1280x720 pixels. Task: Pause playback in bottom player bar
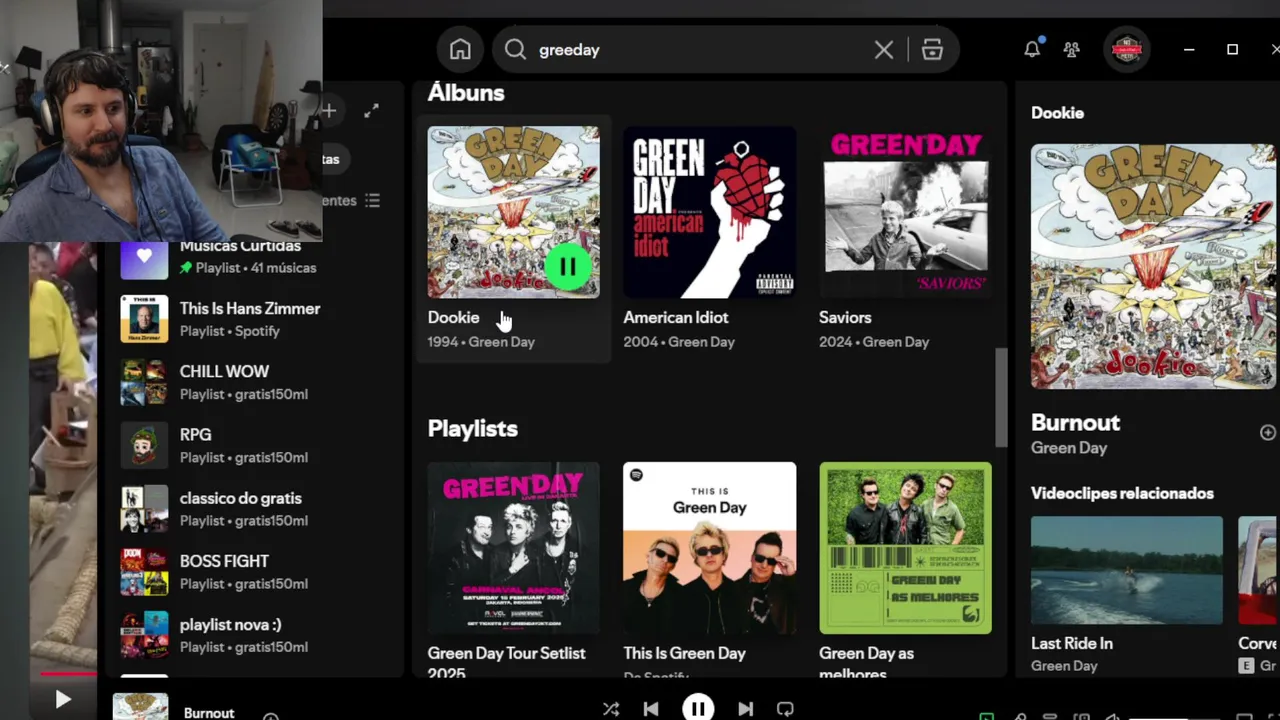tap(698, 708)
